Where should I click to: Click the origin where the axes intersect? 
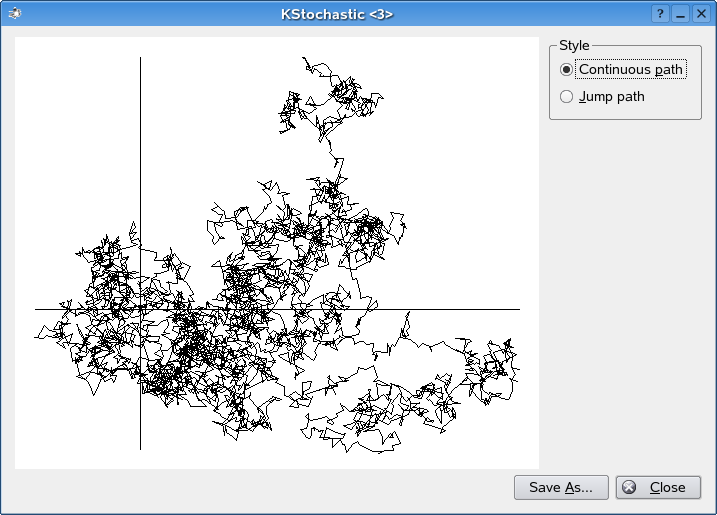140,309
